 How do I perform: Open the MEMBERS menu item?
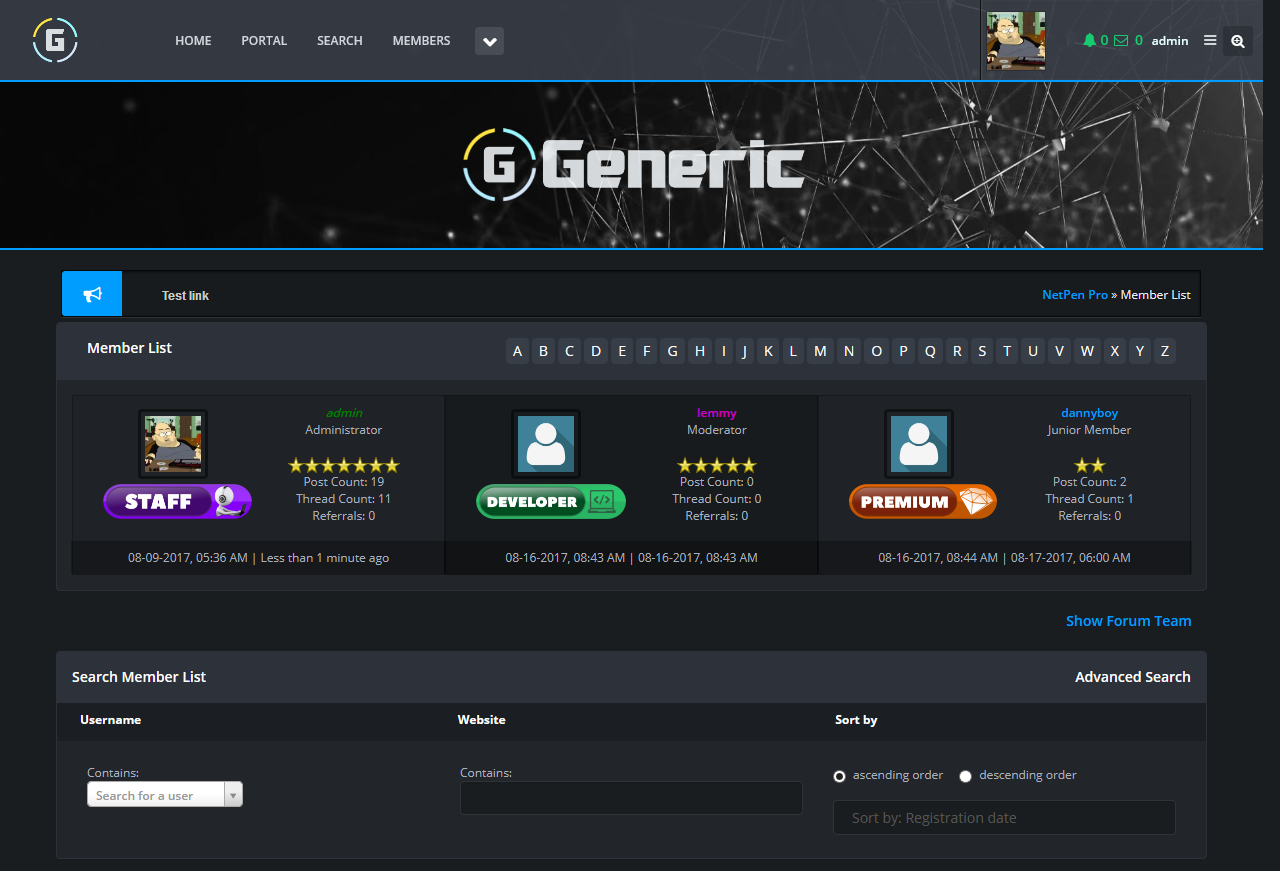[420, 40]
